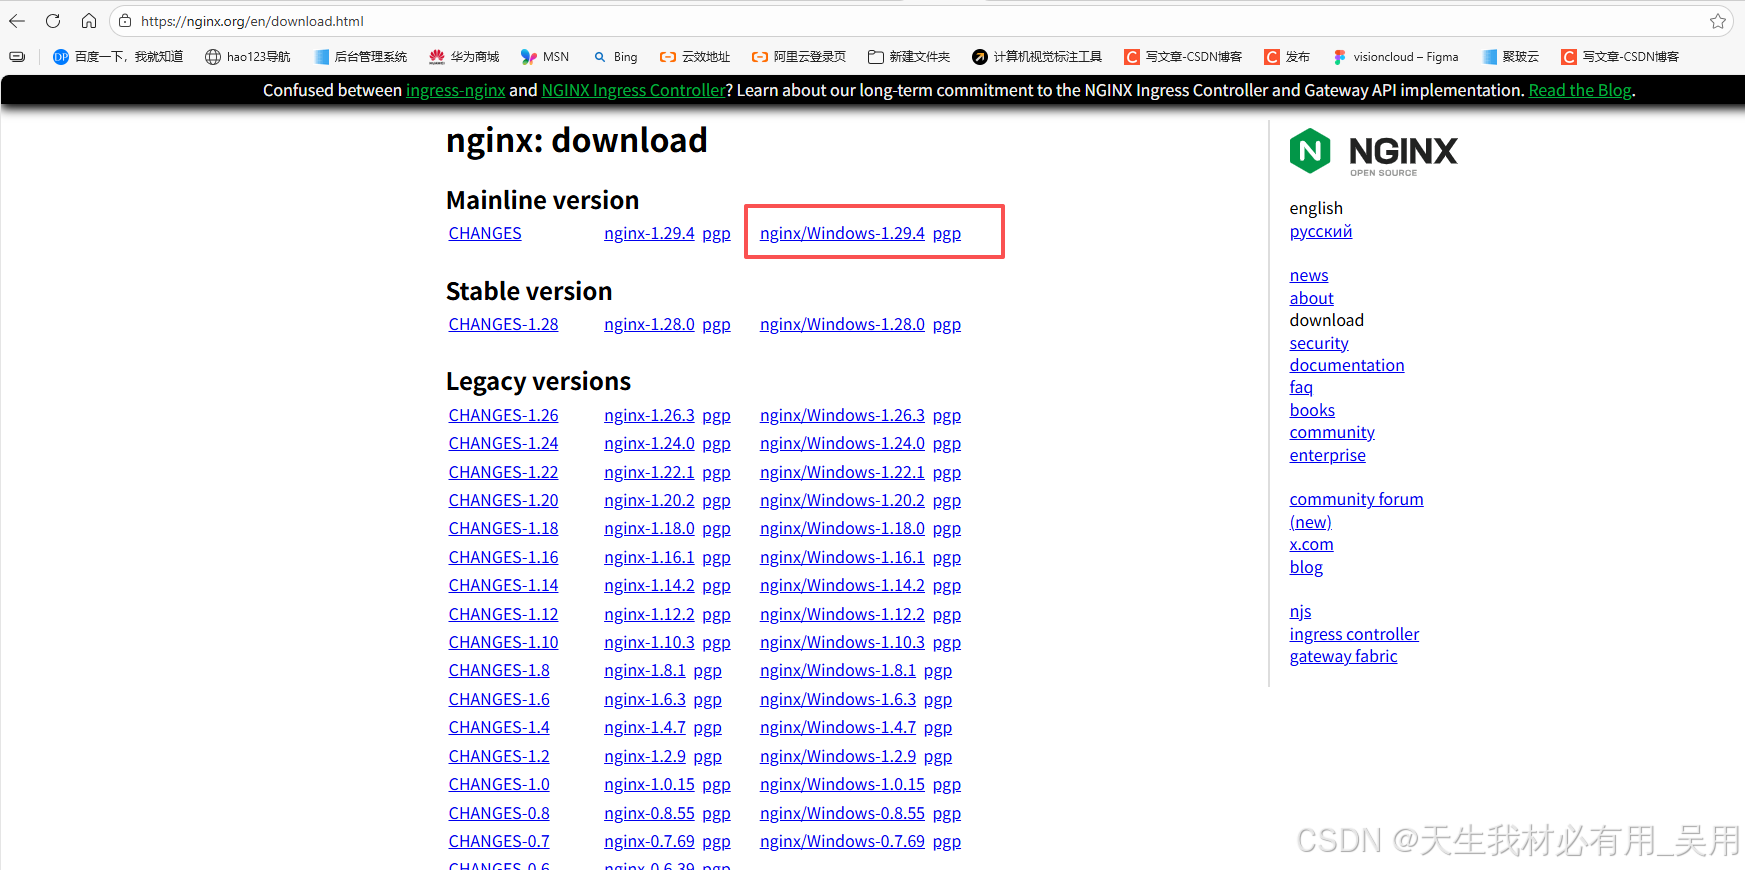Go to news page

click(x=1309, y=275)
